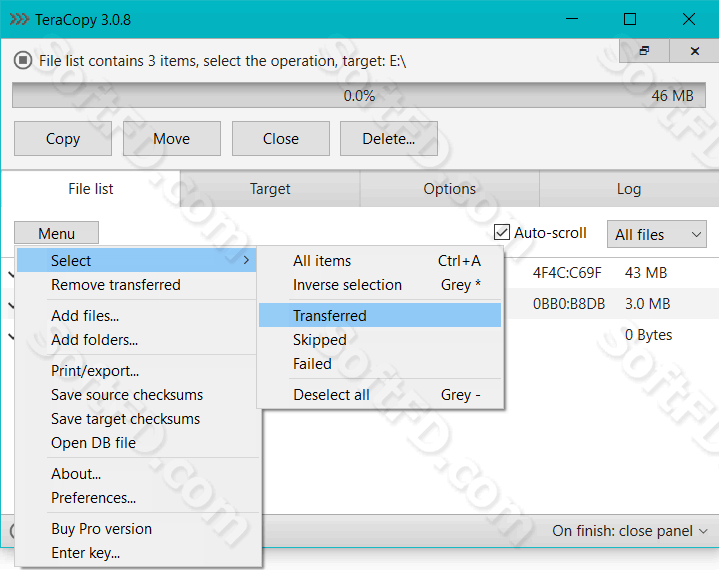This screenshot has width=719, height=570.
Task: Select Skipped in submenu
Action: tap(380, 340)
